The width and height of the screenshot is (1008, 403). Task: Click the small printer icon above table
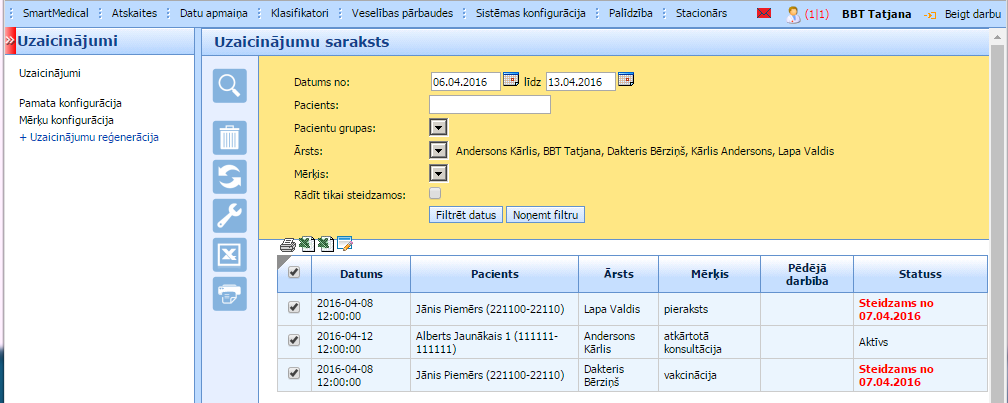pyautogui.click(x=288, y=244)
